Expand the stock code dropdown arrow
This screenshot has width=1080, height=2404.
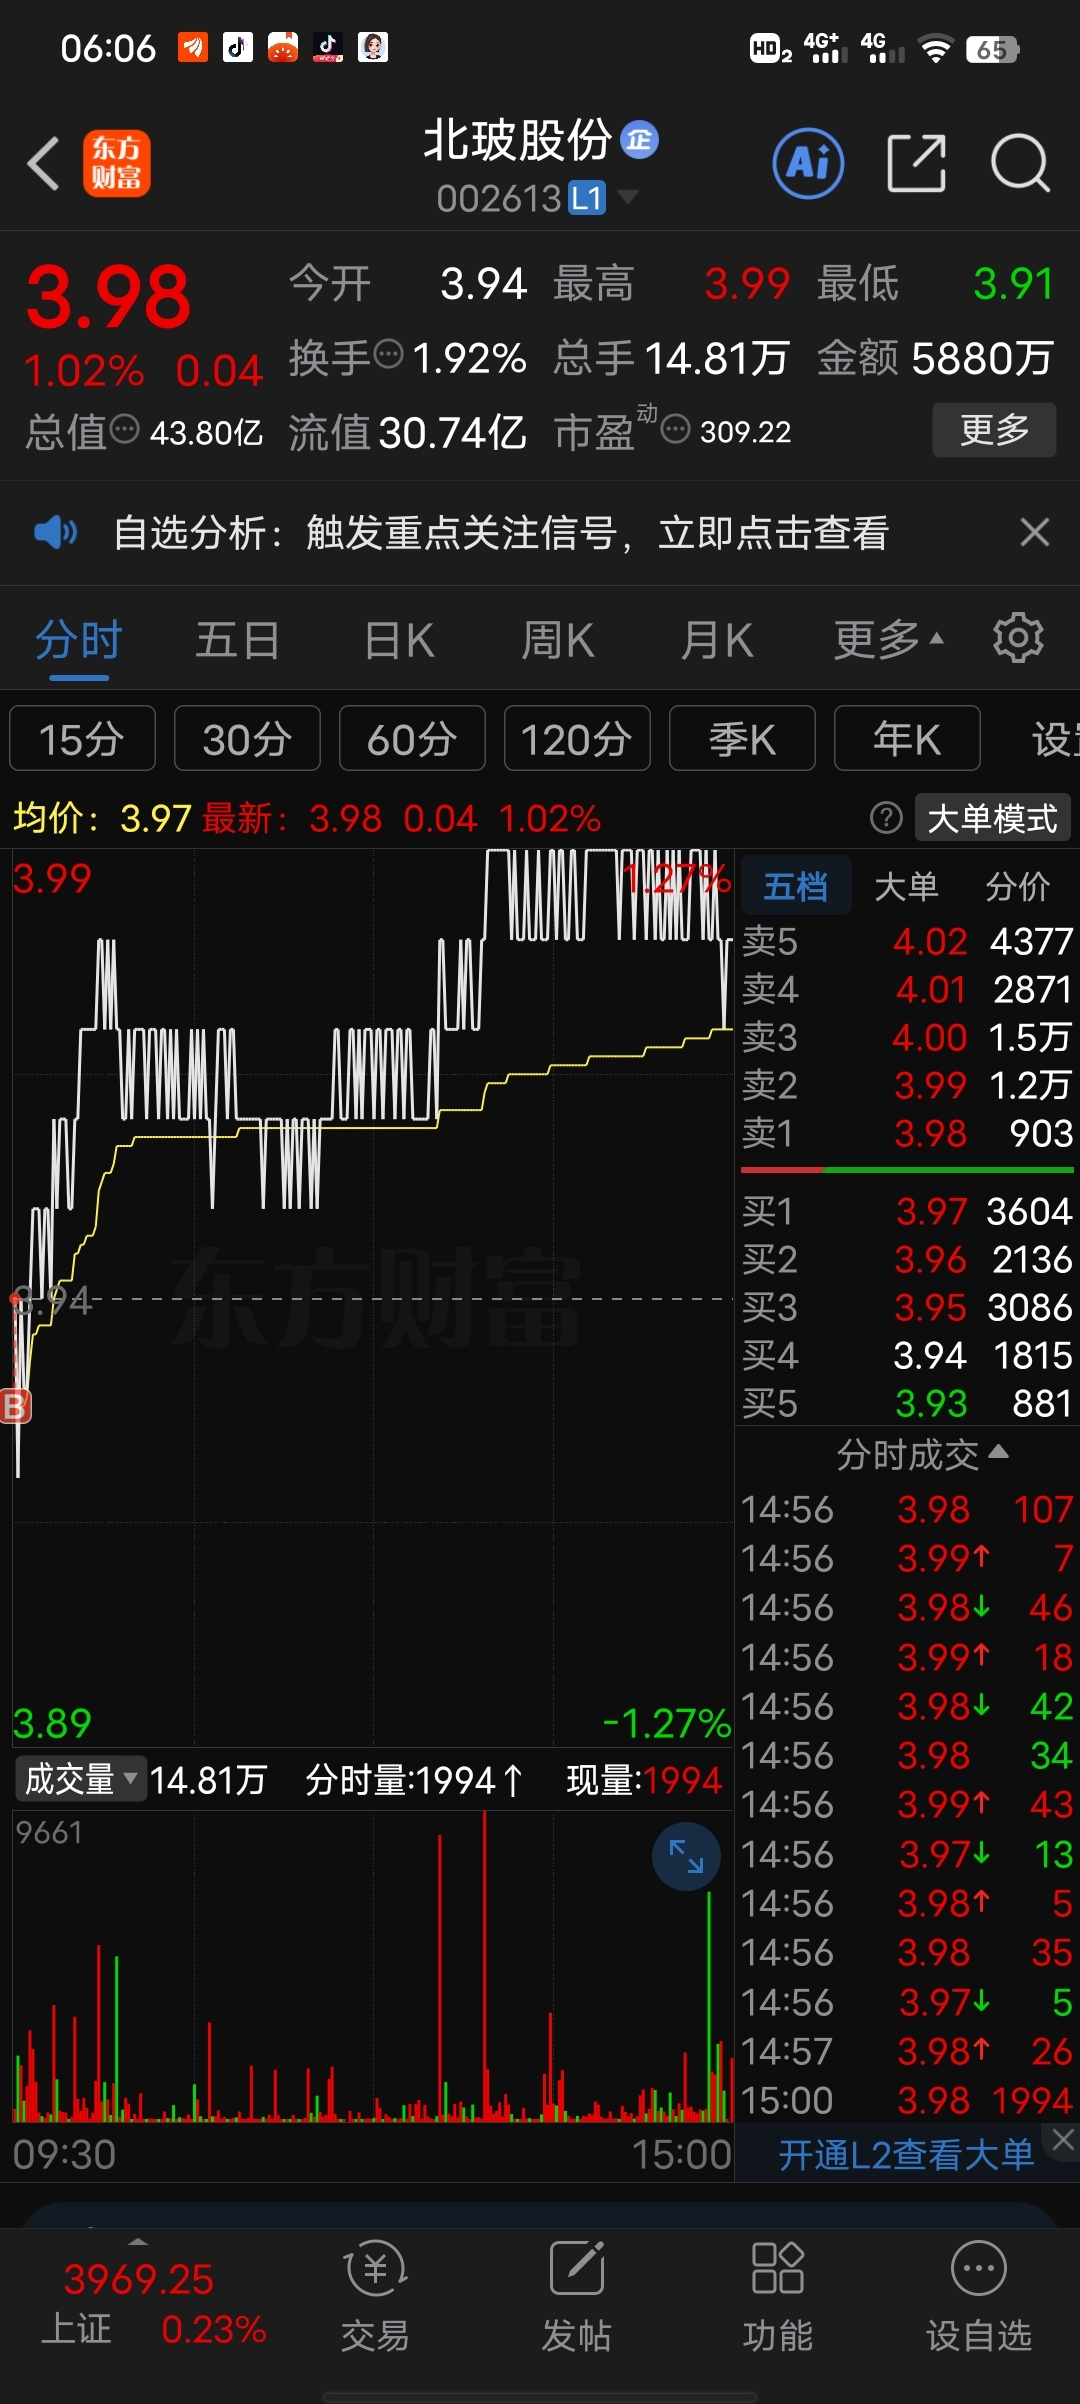pos(628,196)
